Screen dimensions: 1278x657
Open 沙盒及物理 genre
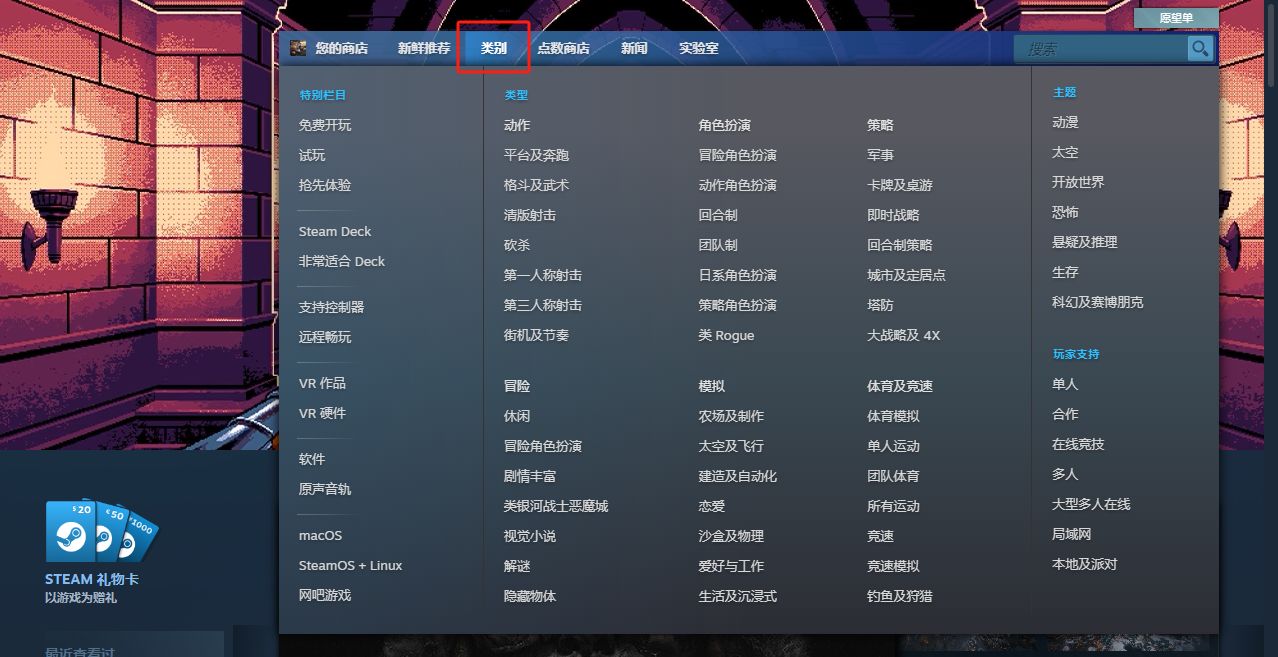point(731,536)
